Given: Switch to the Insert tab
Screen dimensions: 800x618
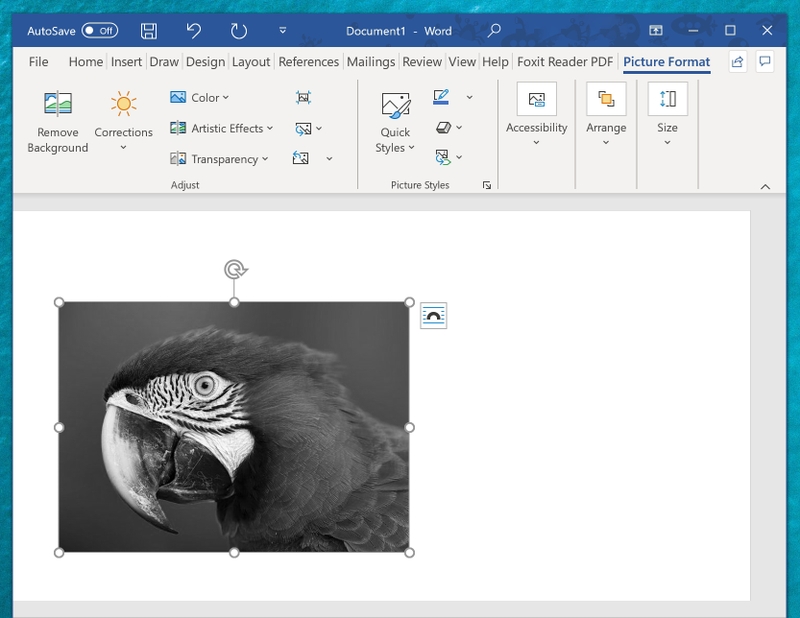Looking at the screenshot, I should click(x=126, y=62).
